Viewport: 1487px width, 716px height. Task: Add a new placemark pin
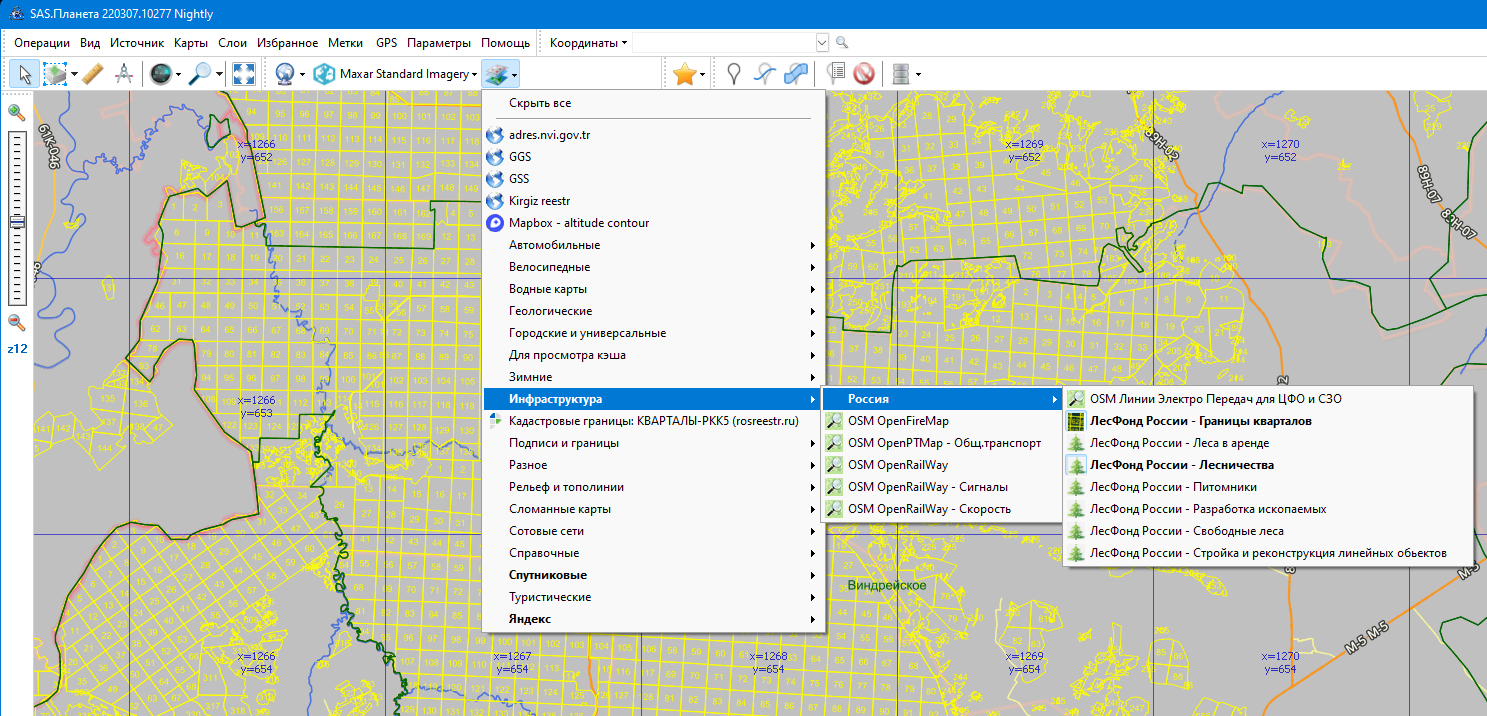coord(734,73)
